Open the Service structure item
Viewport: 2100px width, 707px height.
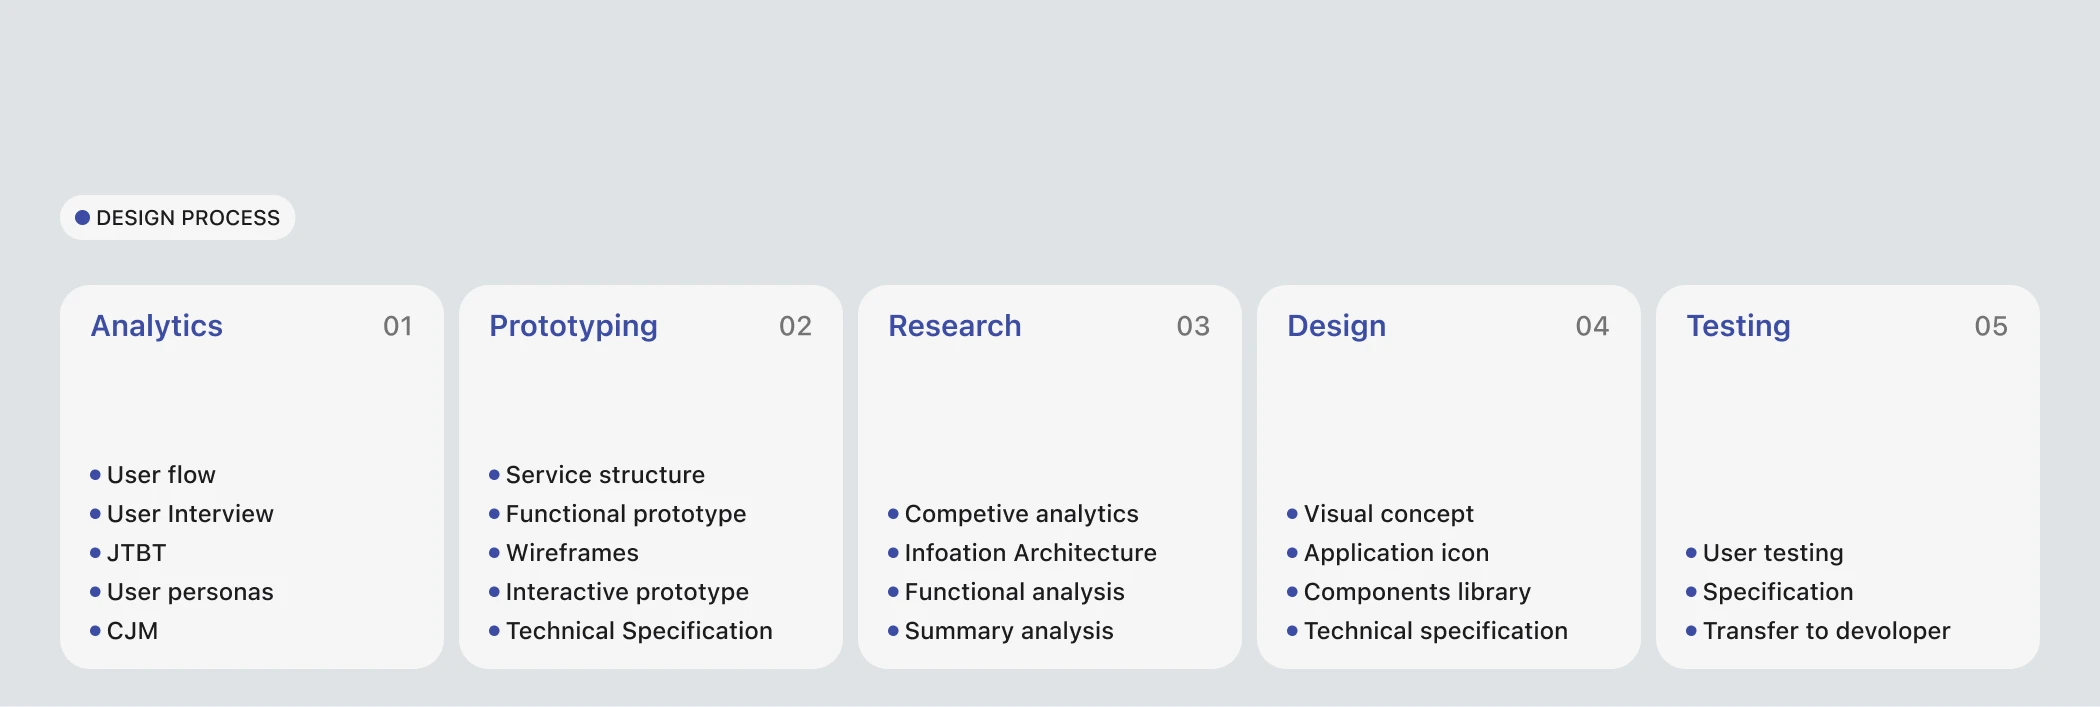click(x=604, y=475)
